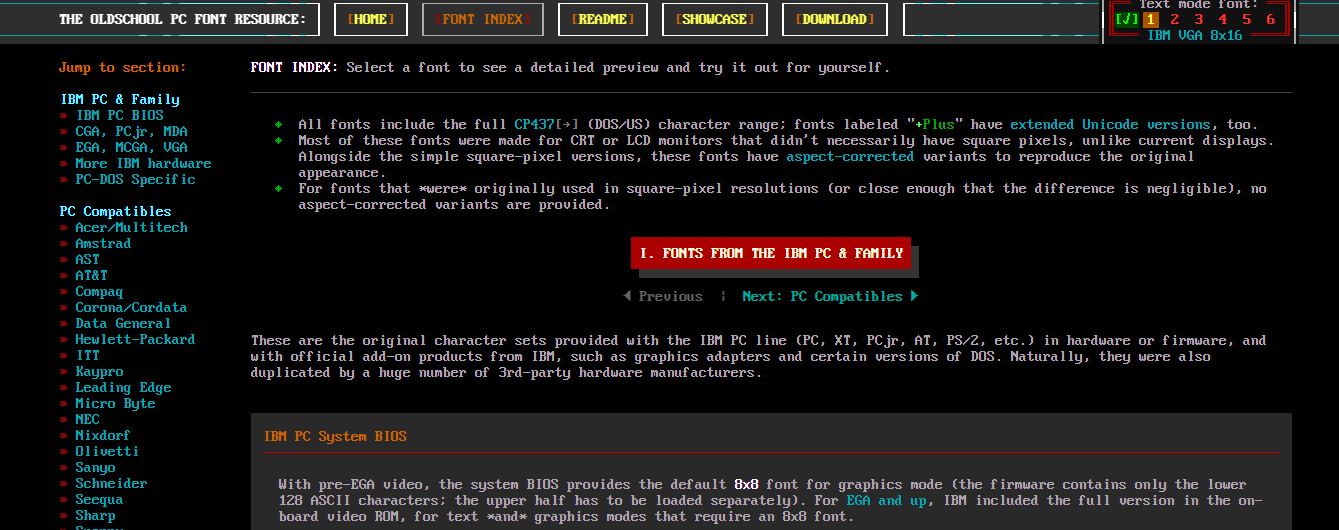The image size is (1339, 530).
Task: Jump to IBM PC BIOS section
Action: coord(119,115)
